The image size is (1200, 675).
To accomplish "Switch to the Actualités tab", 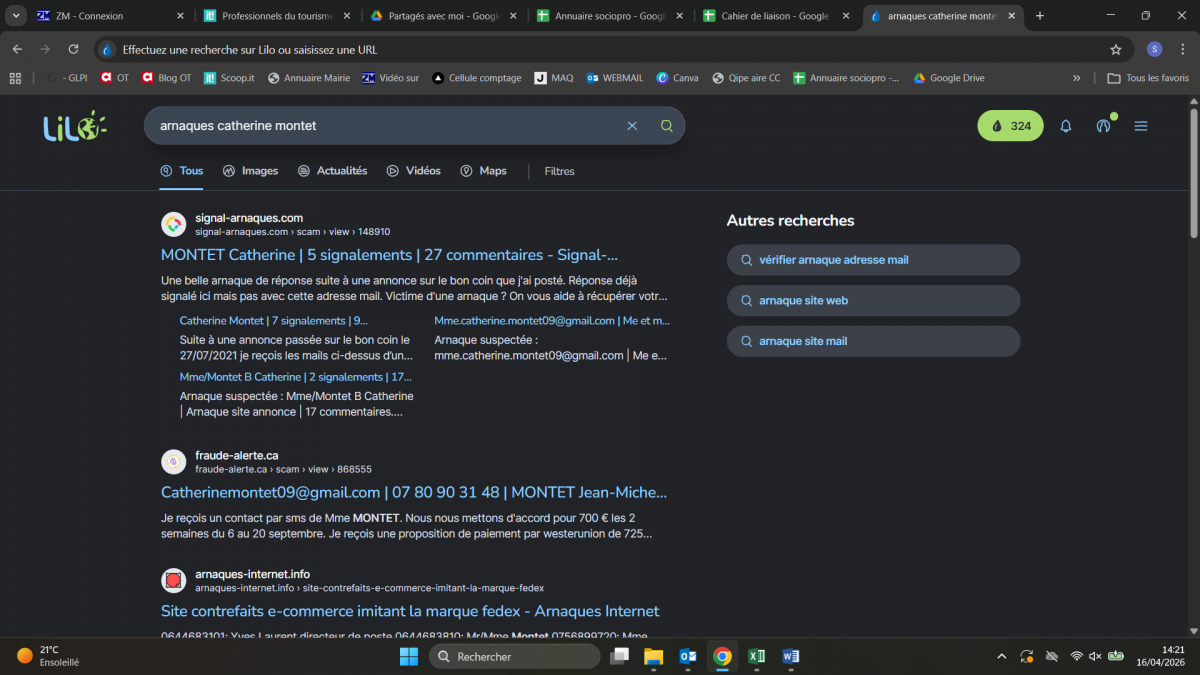I will point(332,171).
